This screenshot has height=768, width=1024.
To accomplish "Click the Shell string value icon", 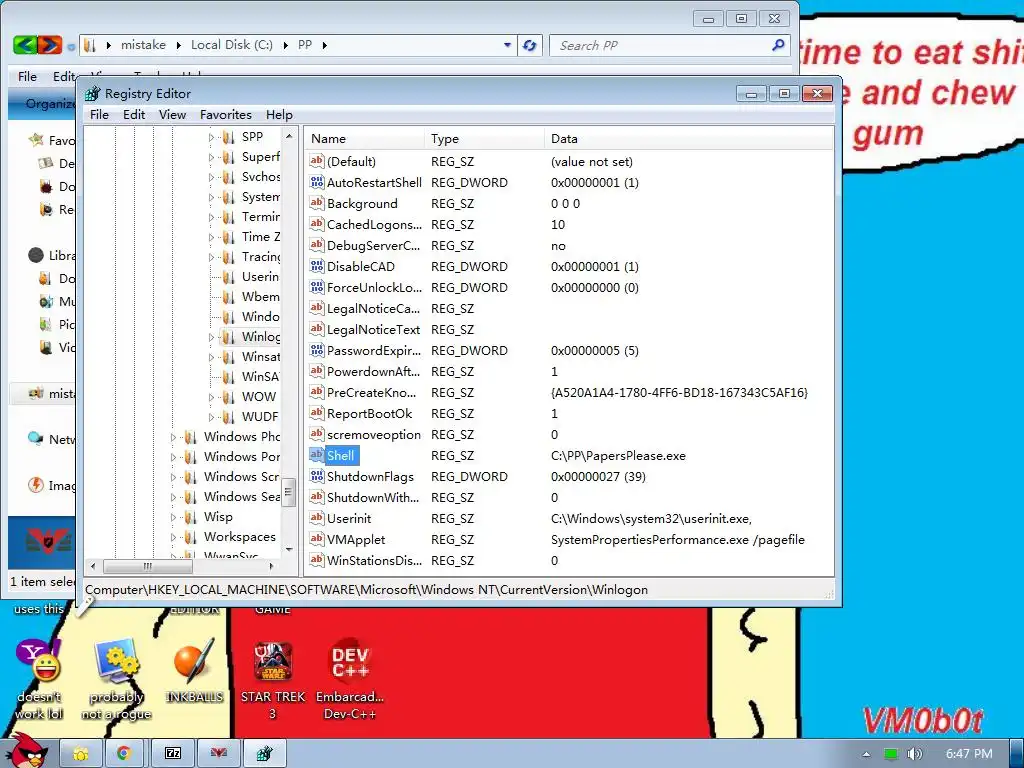I will pyautogui.click(x=317, y=455).
